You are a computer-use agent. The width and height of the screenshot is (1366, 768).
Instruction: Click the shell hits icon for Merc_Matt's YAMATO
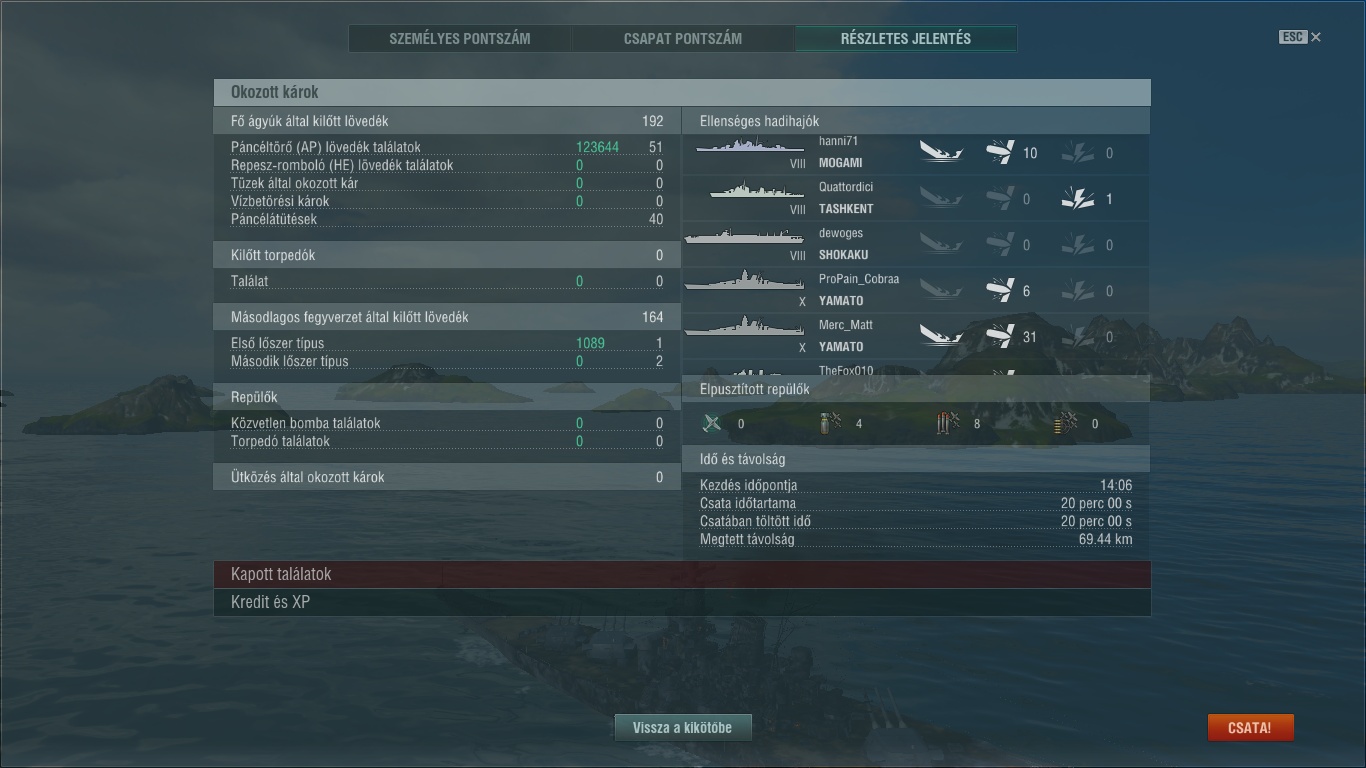[1000, 337]
